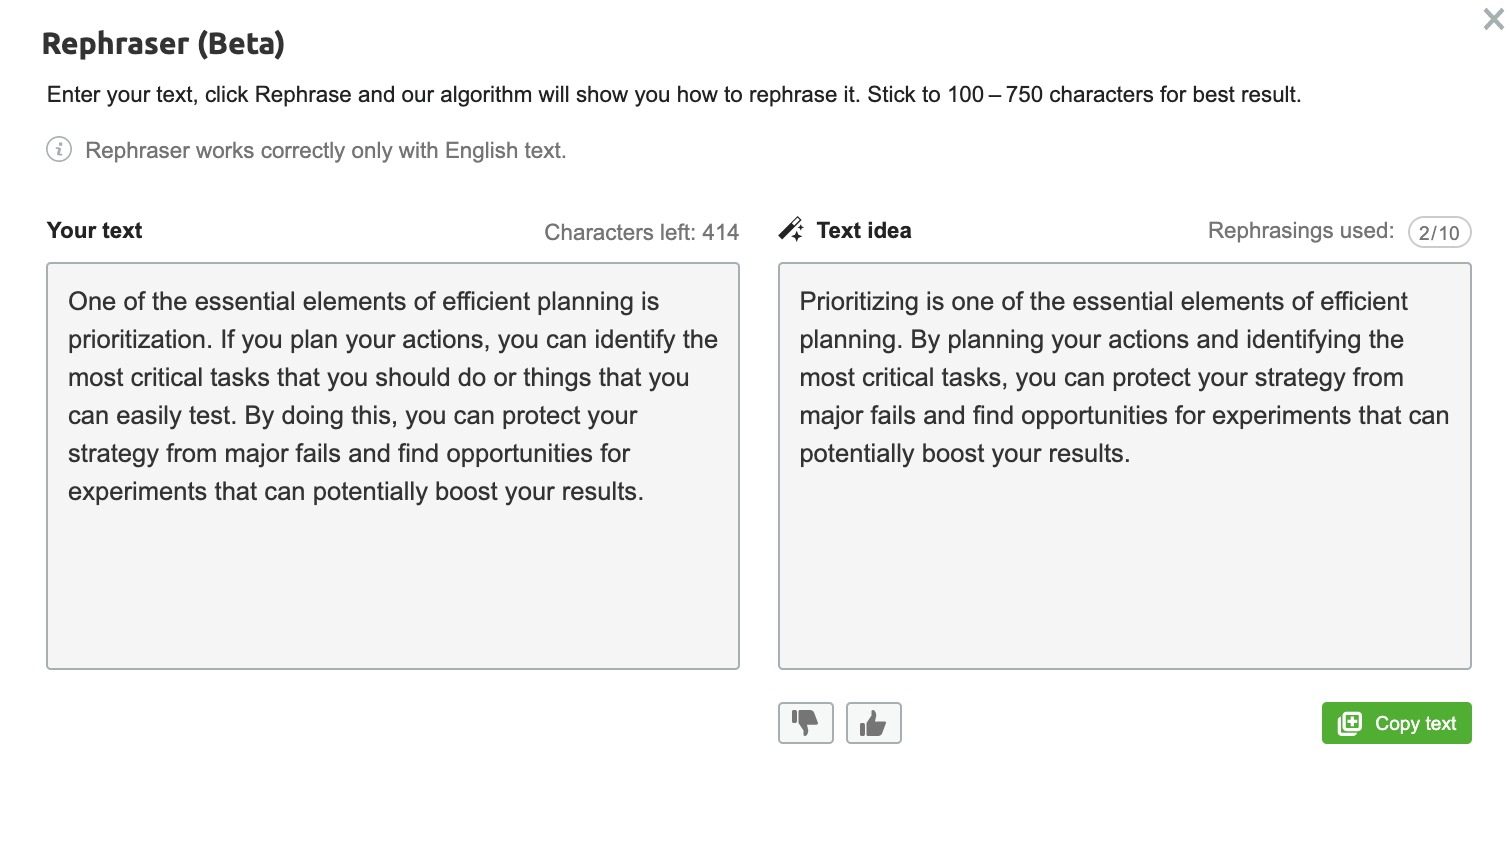Rate the rephrasing with thumbs down
Viewport: 1510px width, 842px height.
(805, 723)
